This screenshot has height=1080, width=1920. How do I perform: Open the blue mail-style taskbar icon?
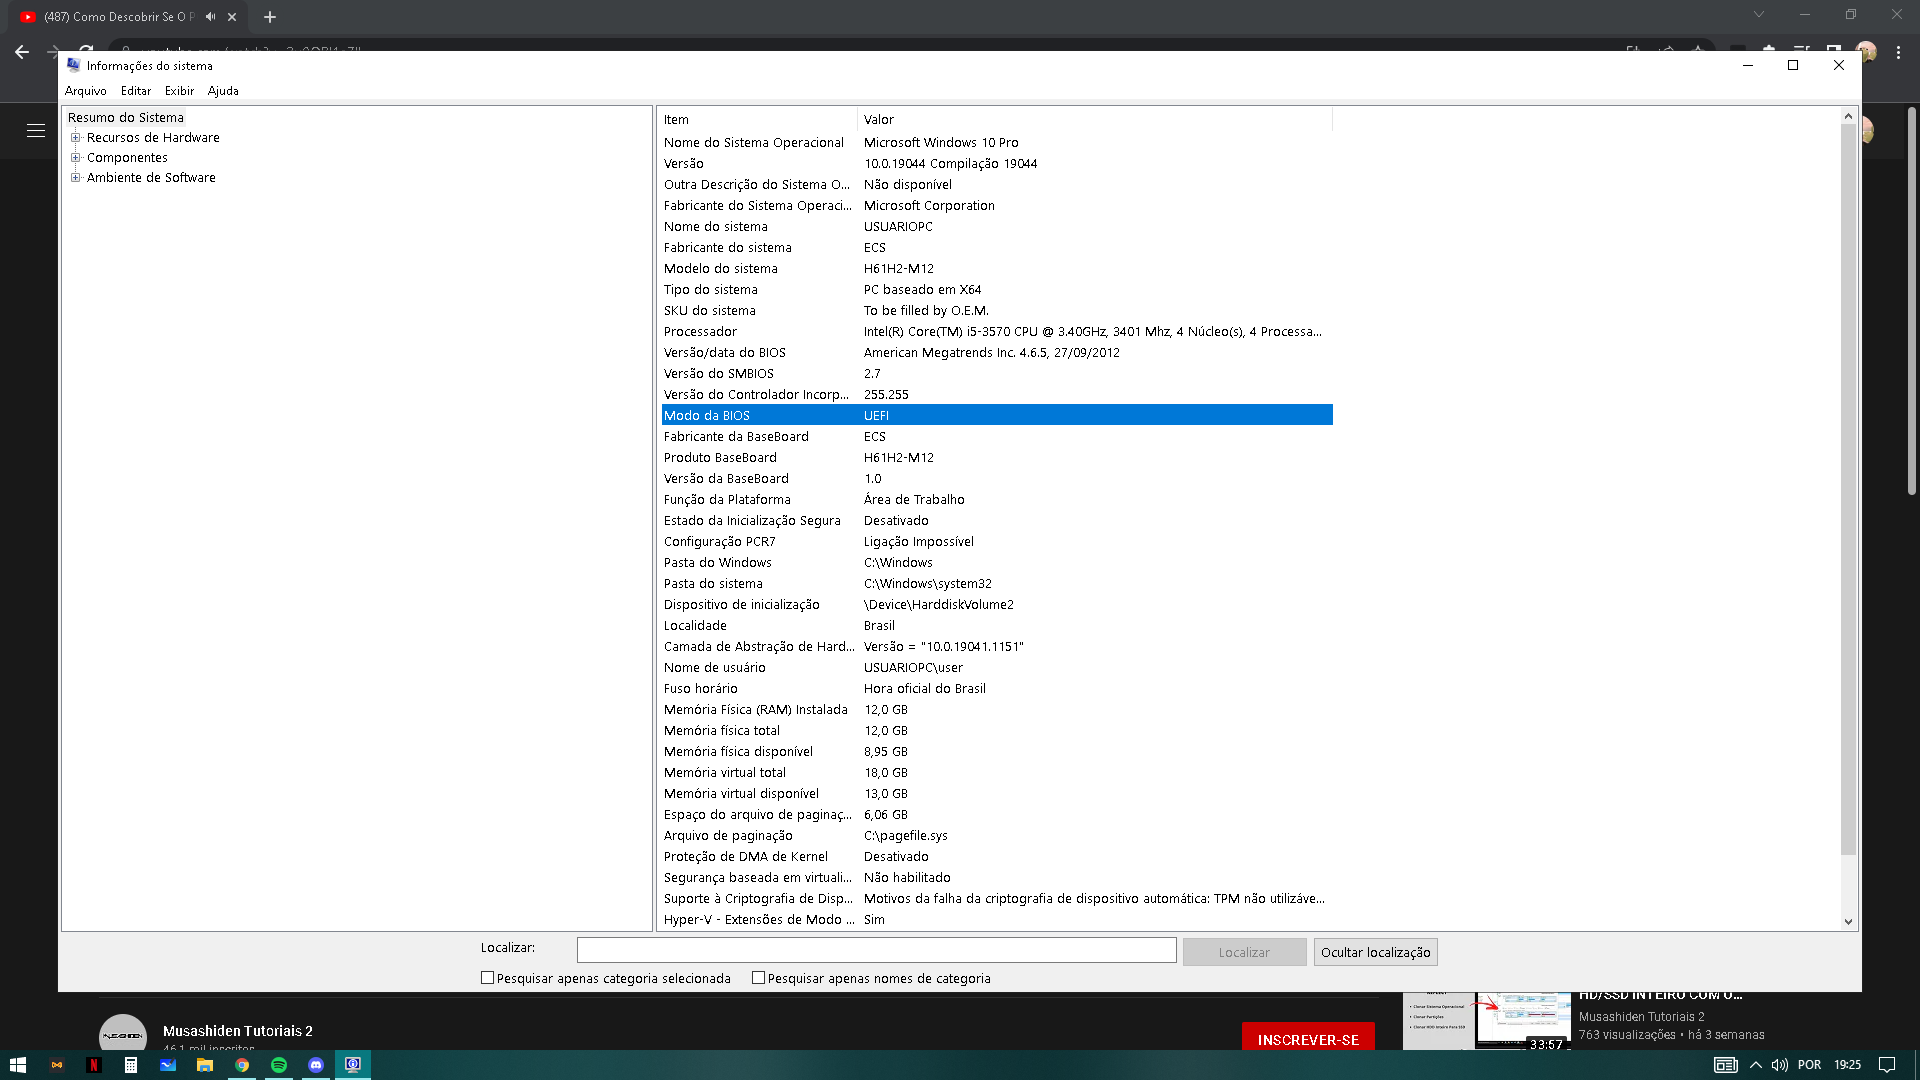tap(167, 1065)
